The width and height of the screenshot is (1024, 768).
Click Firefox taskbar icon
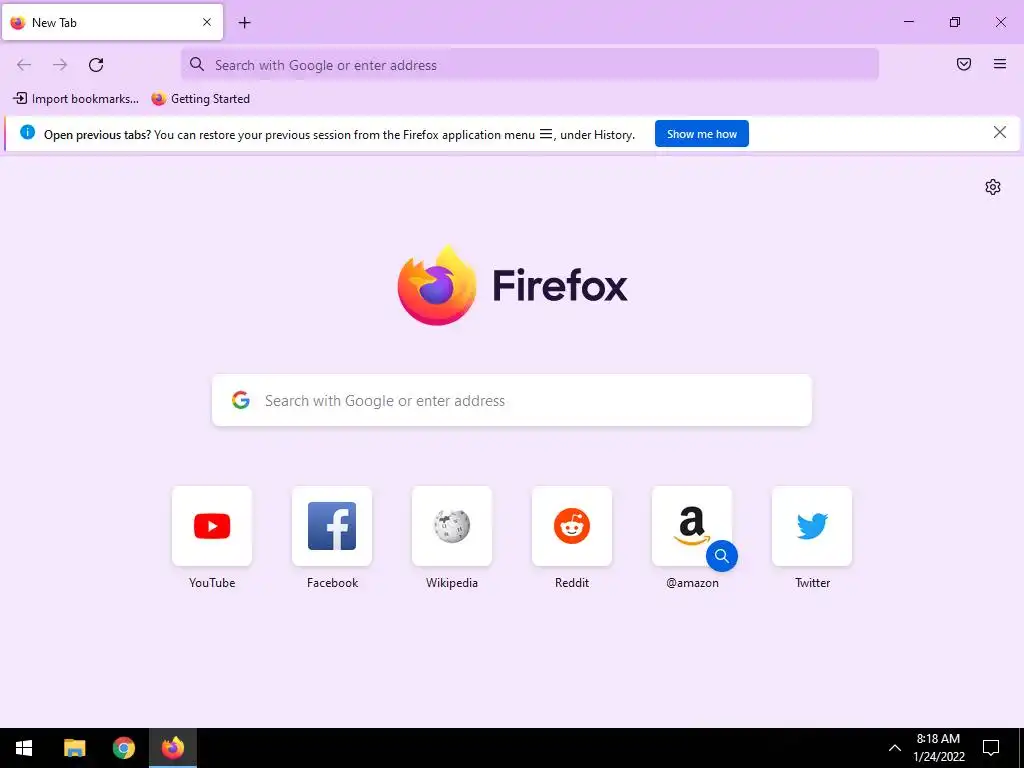coord(173,748)
